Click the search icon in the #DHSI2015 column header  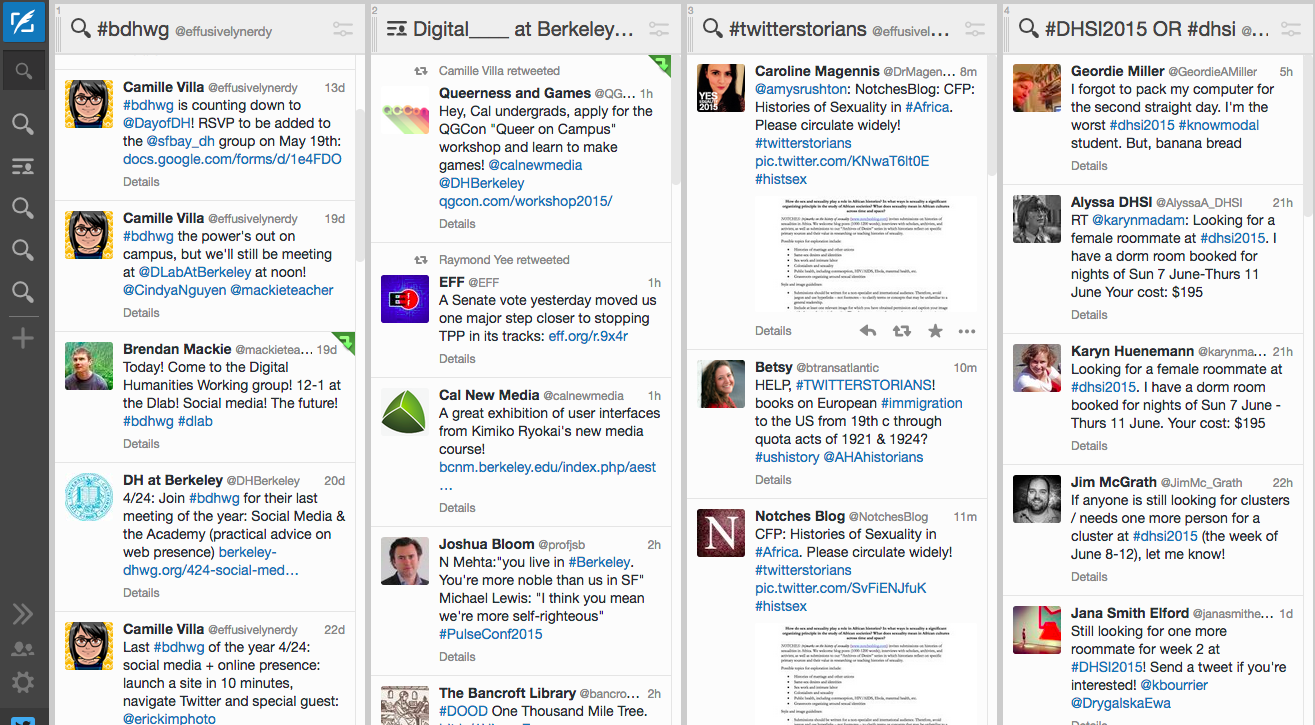1028,30
